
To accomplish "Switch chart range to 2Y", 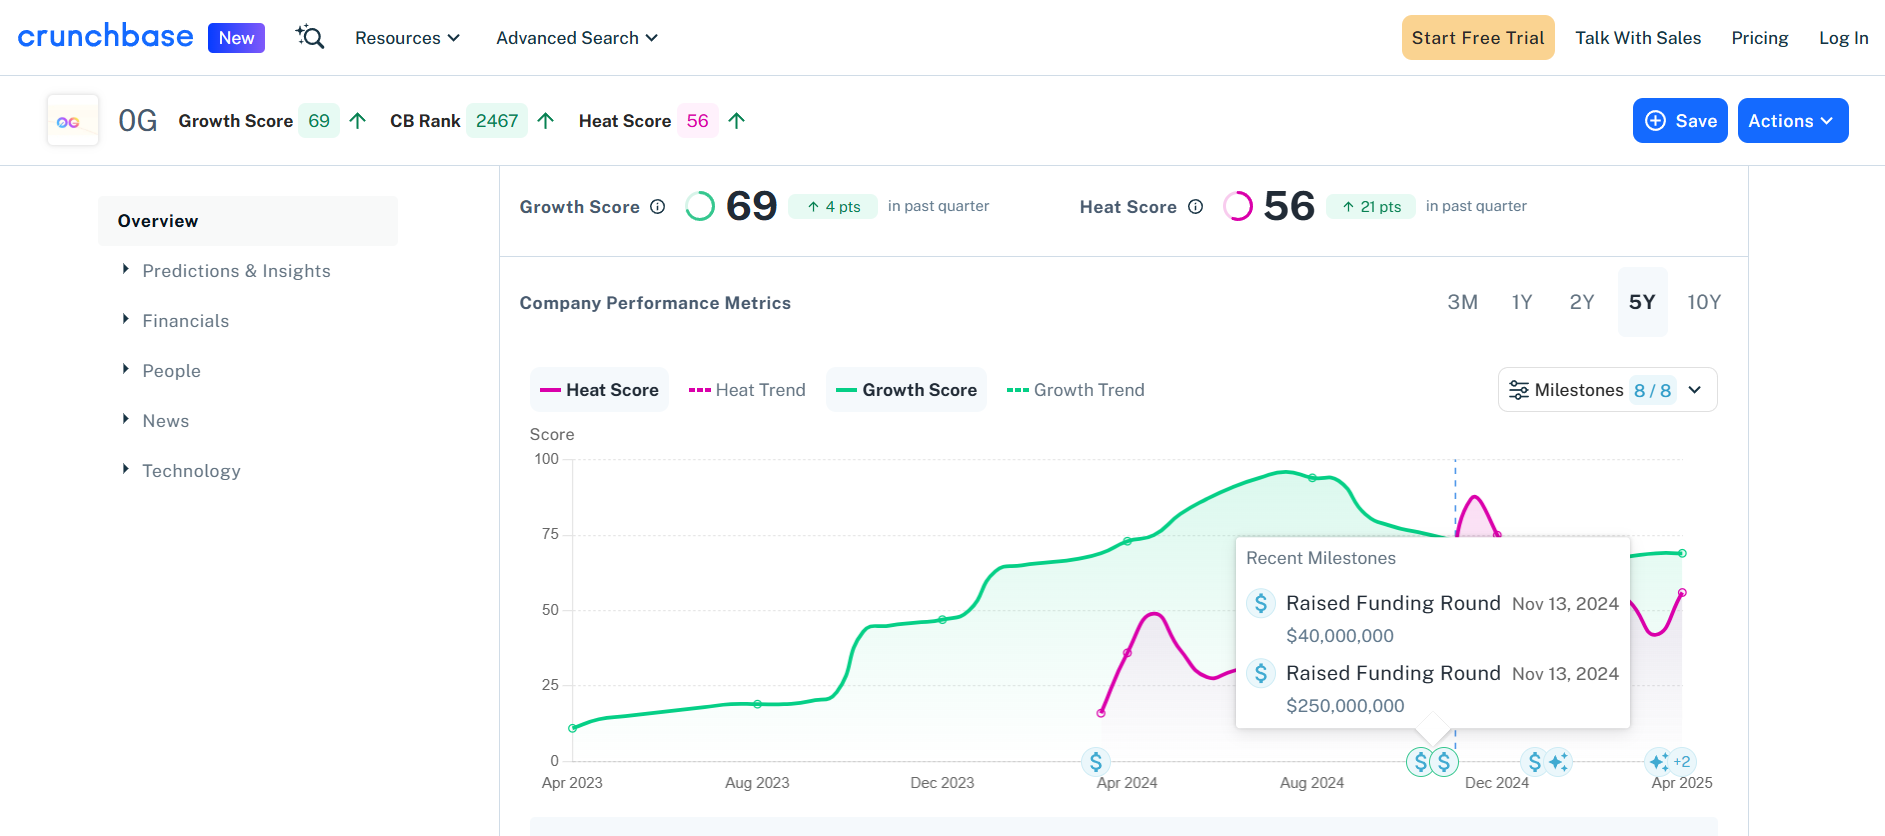I will coord(1581,302).
